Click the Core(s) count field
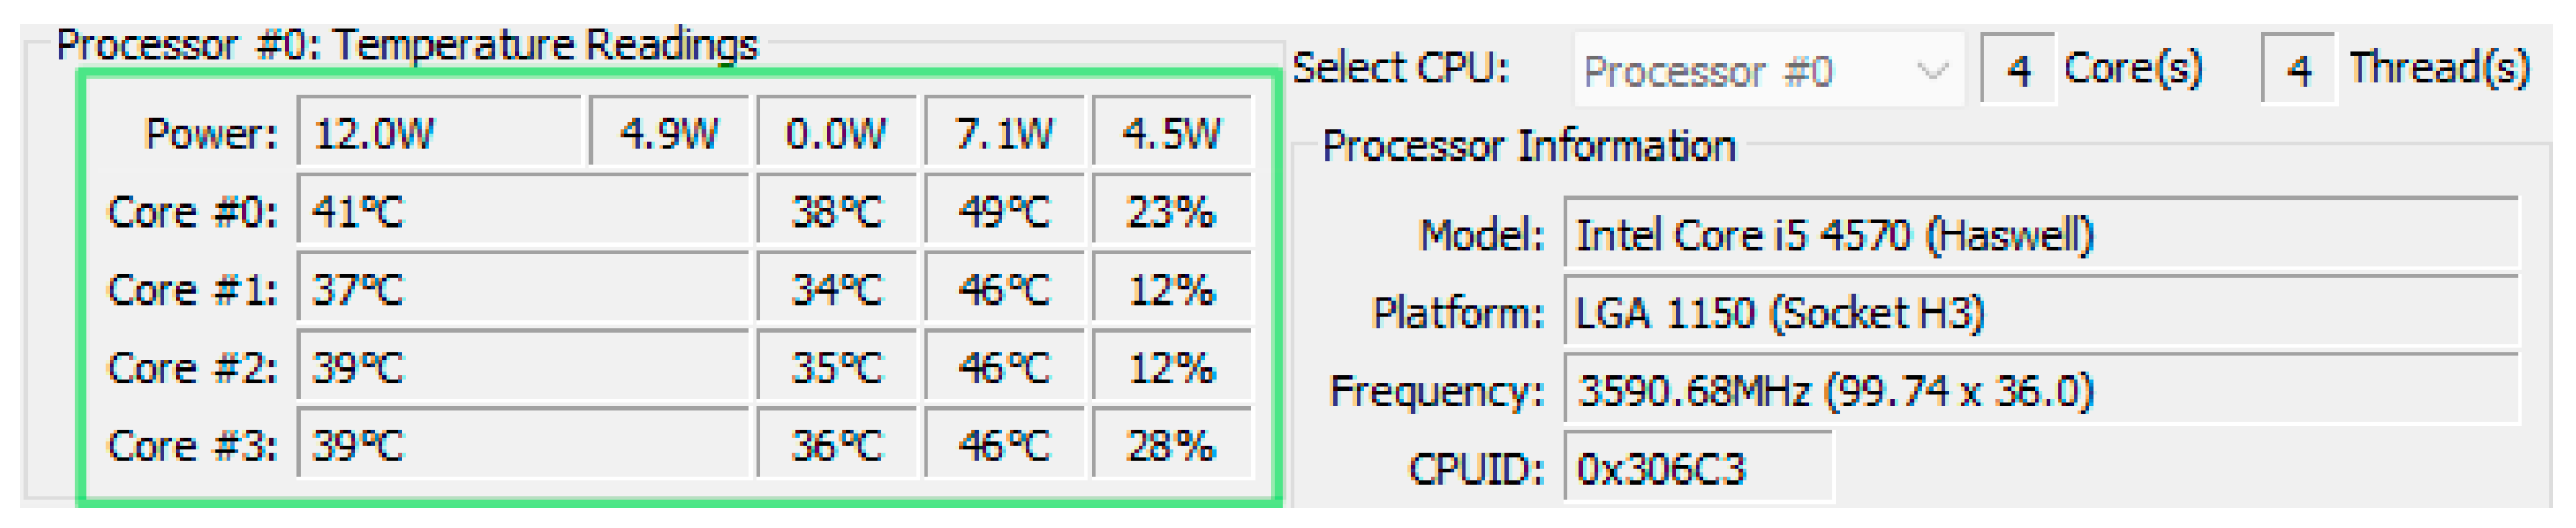Viewport: 2576px width, 528px height. pos(2018,69)
